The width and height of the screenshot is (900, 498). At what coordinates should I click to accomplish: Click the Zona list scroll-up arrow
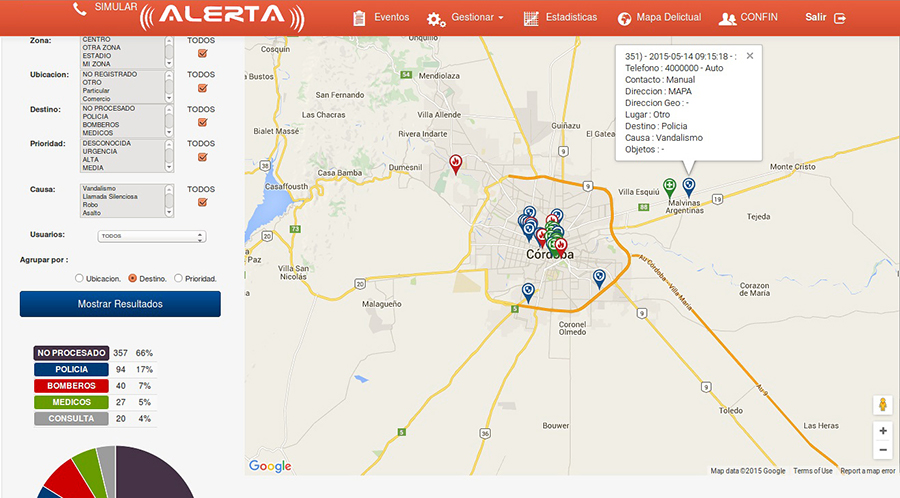pyautogui.click(x=169, y=41)
